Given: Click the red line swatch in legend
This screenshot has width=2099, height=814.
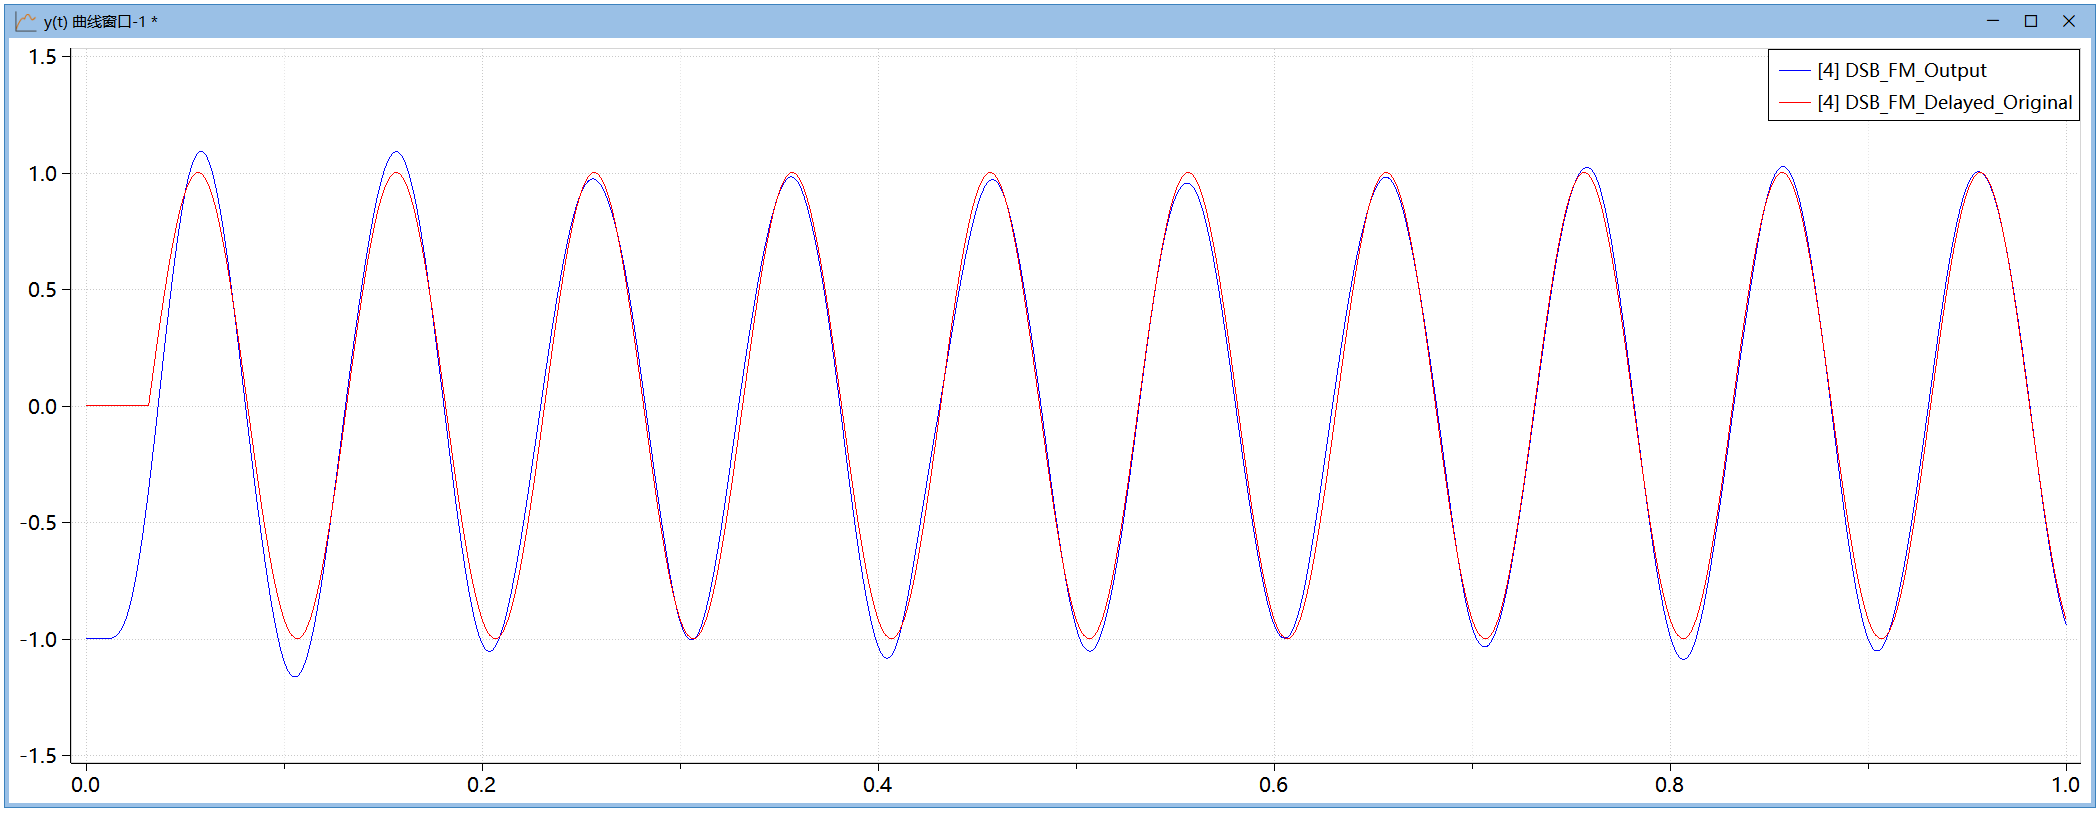Looking at the screenshot, I should click(x=1795, y=103).
